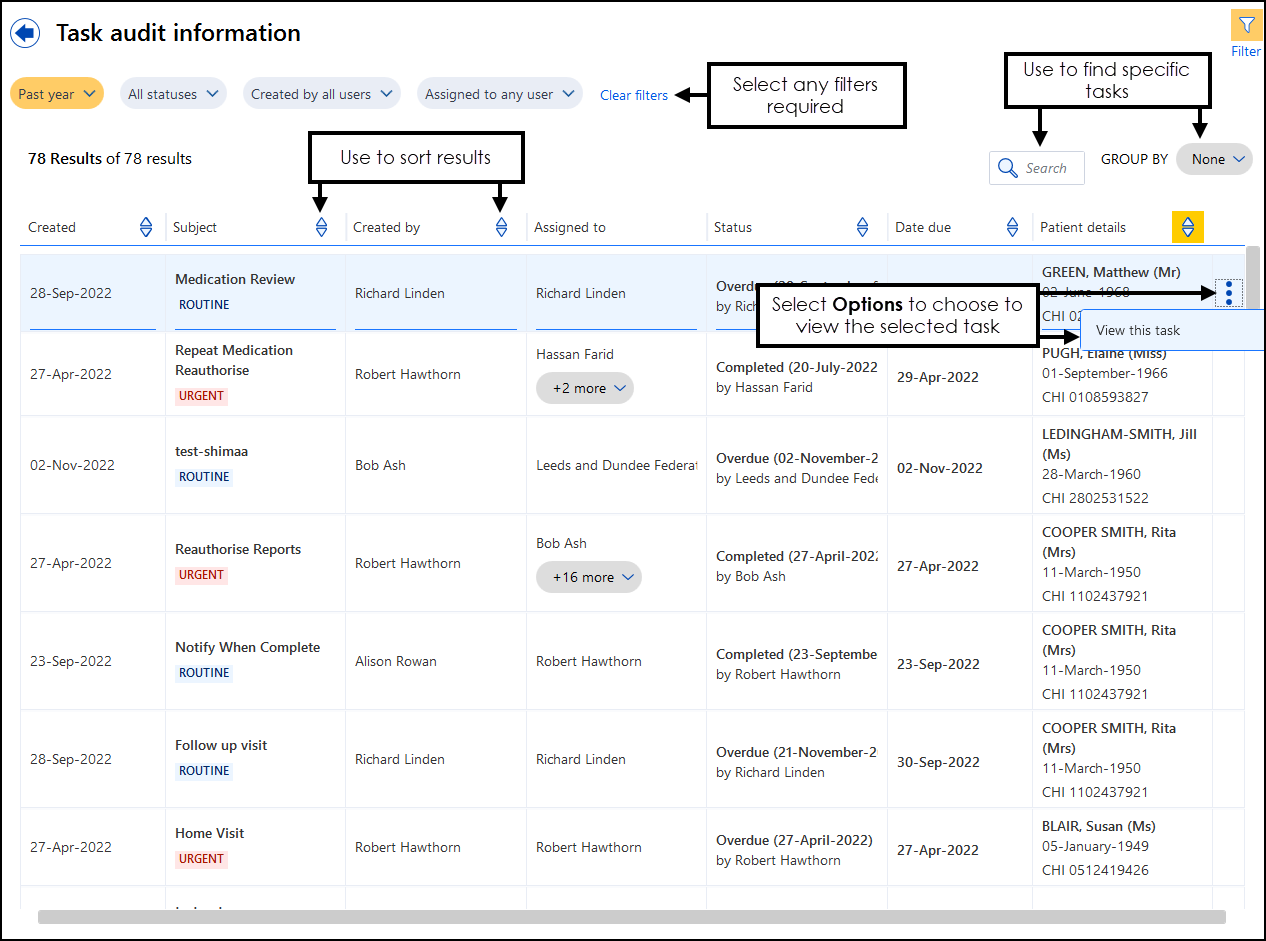Expand the +16 more assignees list
The image size is (1266, 941).
tap(589, 577)
